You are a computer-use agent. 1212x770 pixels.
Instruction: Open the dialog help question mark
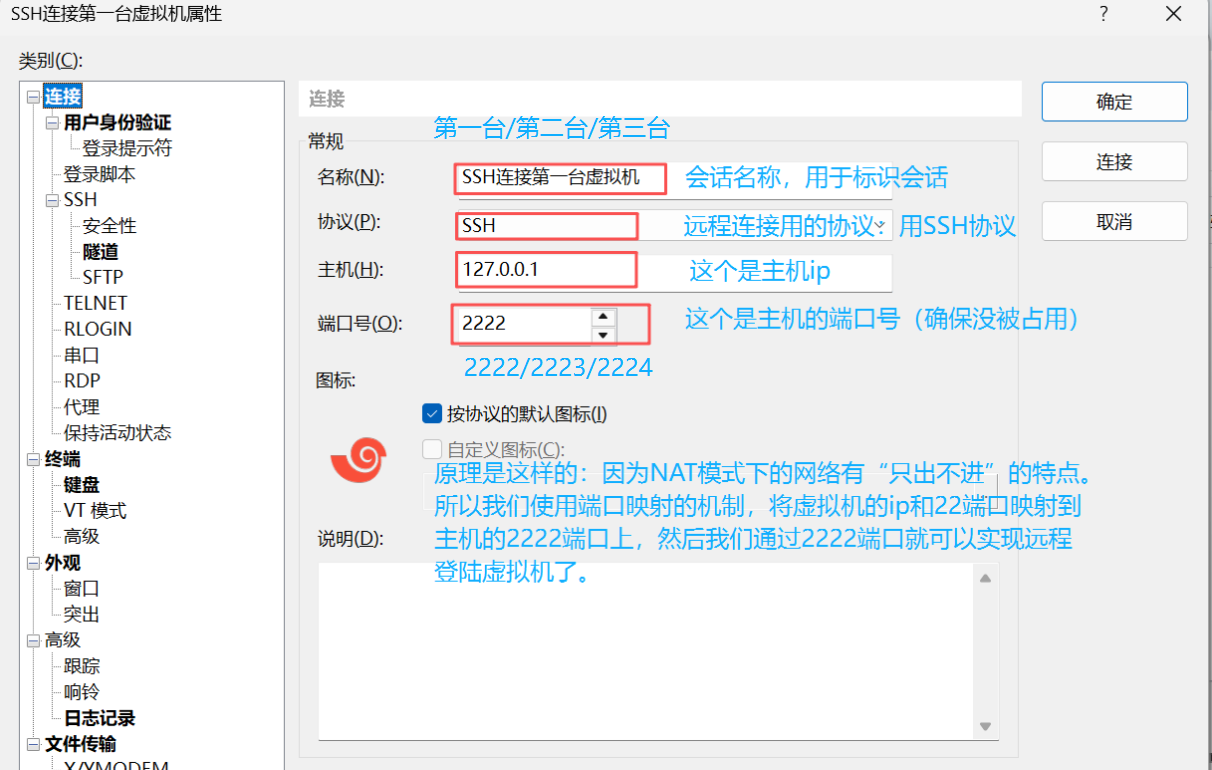point(1103,15)
